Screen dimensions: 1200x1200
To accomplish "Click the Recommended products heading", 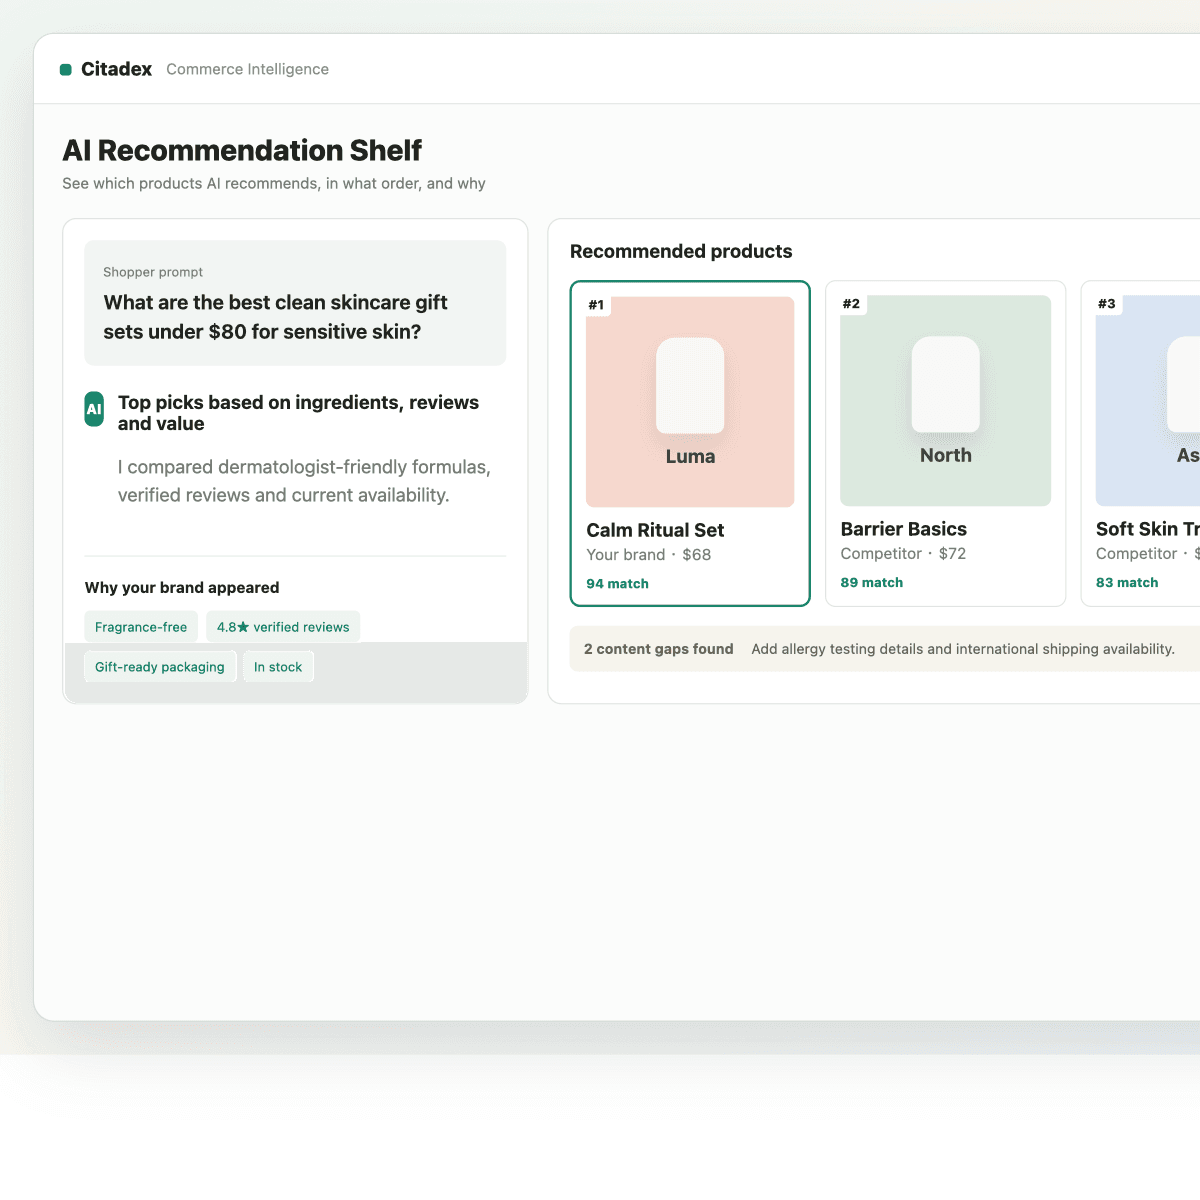I will pyautogui.click(x=681, y=251).
